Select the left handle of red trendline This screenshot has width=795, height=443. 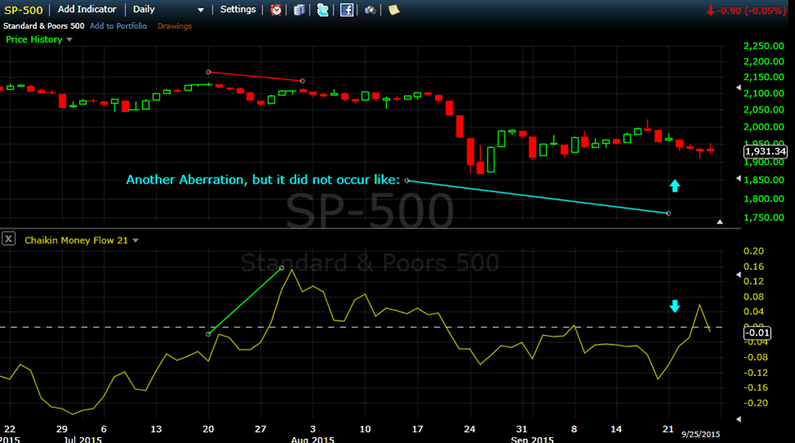208,72
